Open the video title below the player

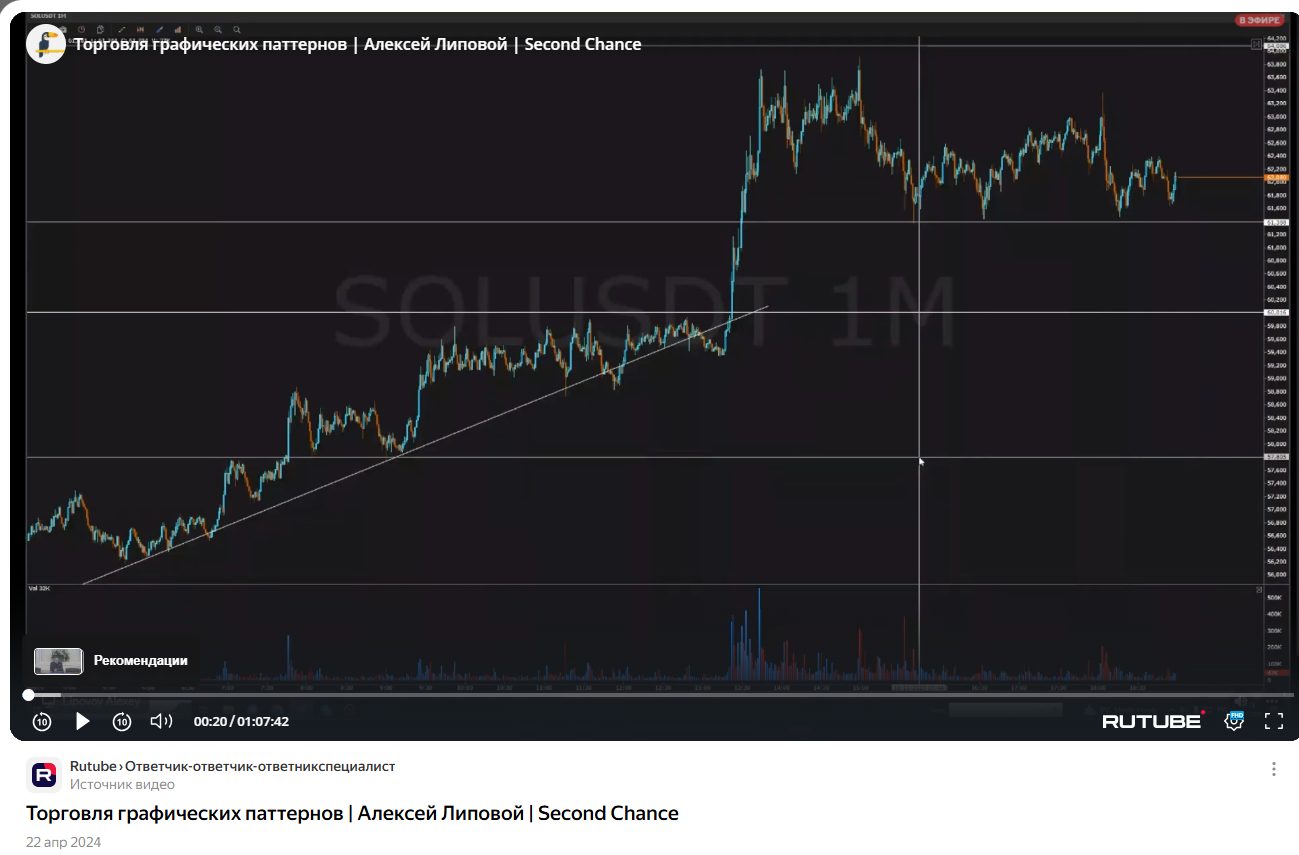(x=352, y=813)
